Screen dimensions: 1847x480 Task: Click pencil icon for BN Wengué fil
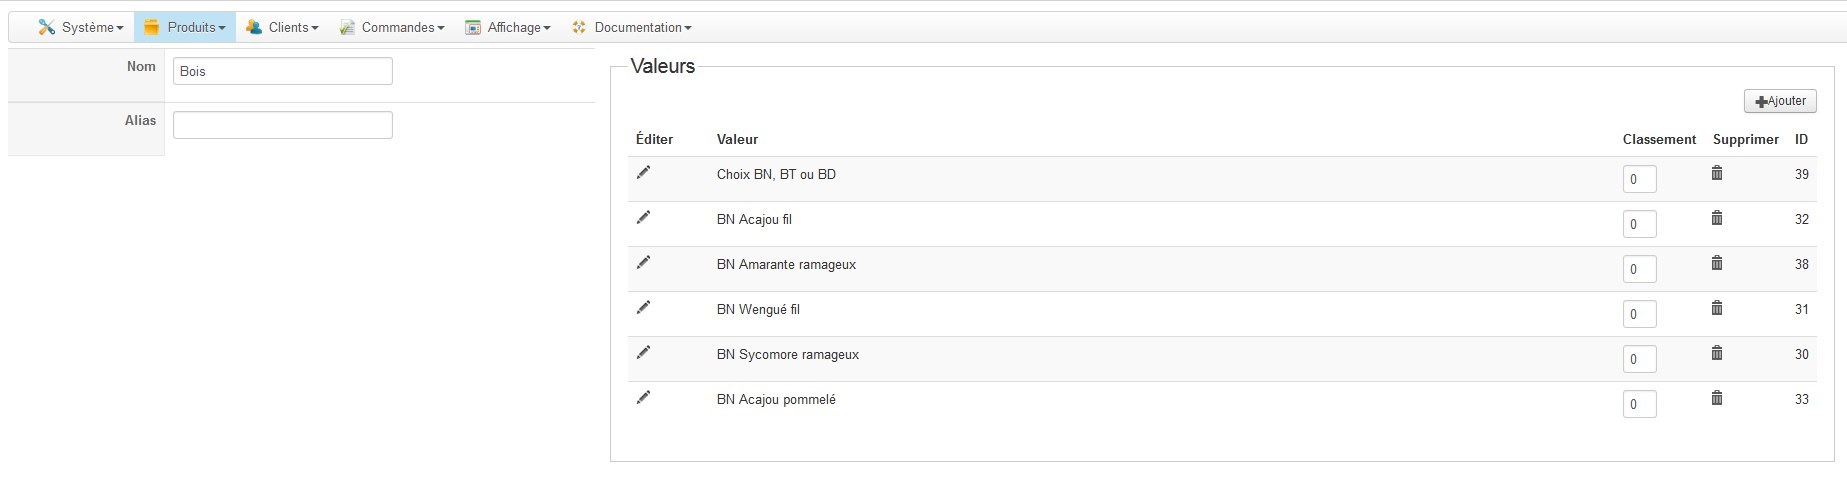(643, 308)
